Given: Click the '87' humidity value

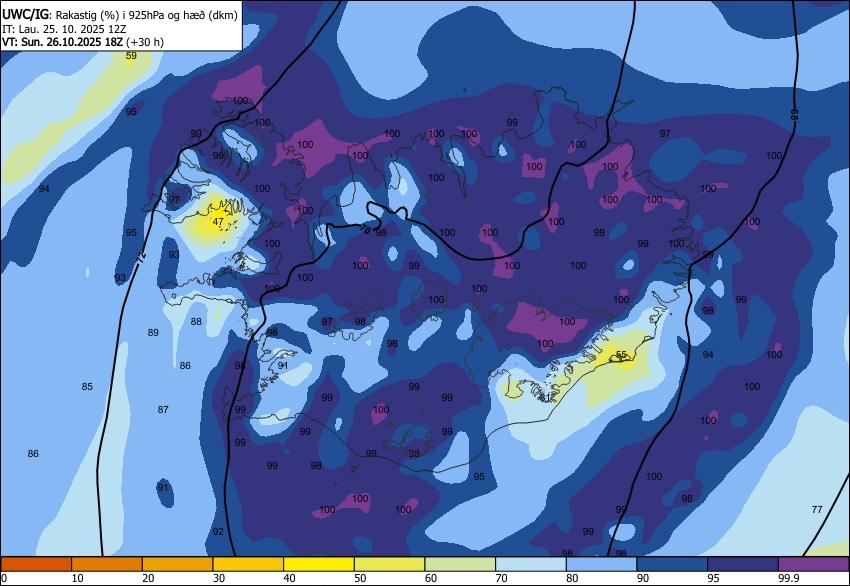Looking at the screenshot, I should tap(163, 410).
